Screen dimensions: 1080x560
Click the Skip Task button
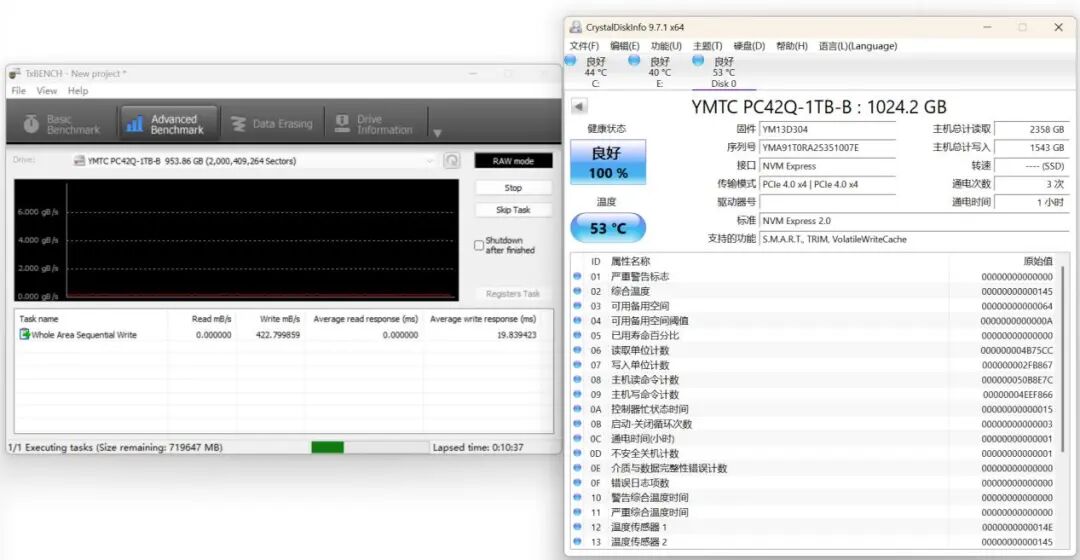(513, 209)
